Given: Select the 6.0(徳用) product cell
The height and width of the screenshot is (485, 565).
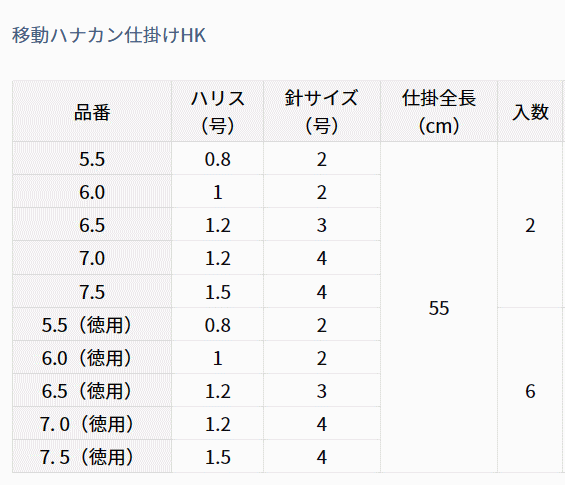Looking at the screenshot, I should tap(92, 358).
